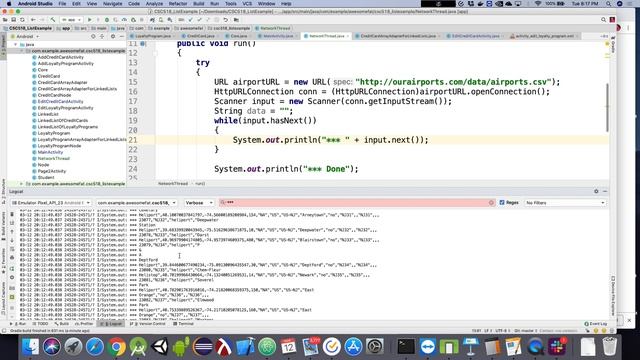Run the app with the green play icon
Viewport: 640px width, 360px height.
pyautogui.click(x=89, y=20)
